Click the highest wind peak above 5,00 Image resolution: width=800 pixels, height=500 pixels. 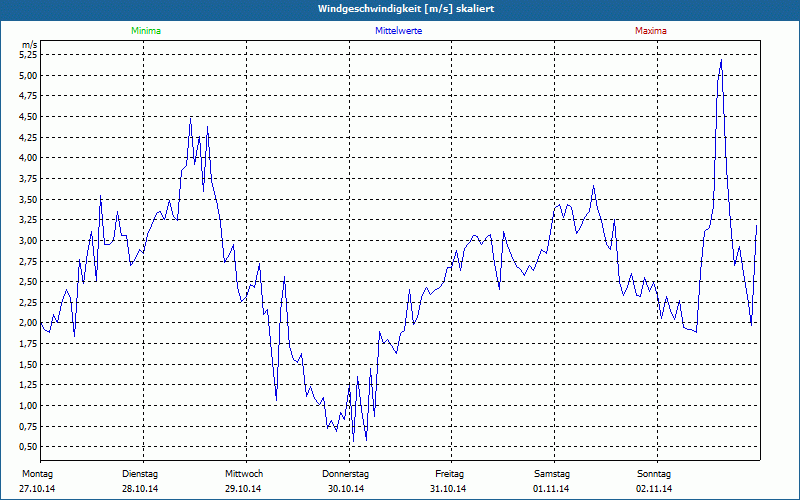(721, 61)
